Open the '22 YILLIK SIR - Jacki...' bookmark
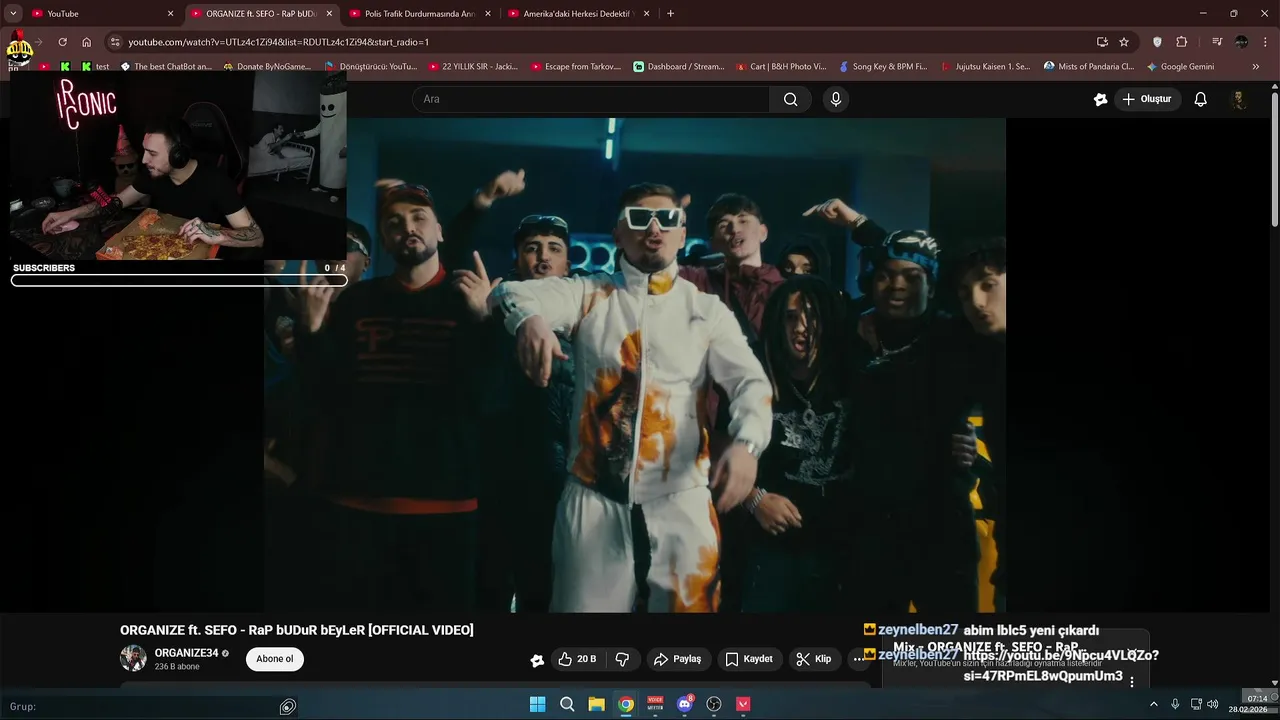Screen dimensions: 1280x720 pyautogui.click(x=473, y=67)
